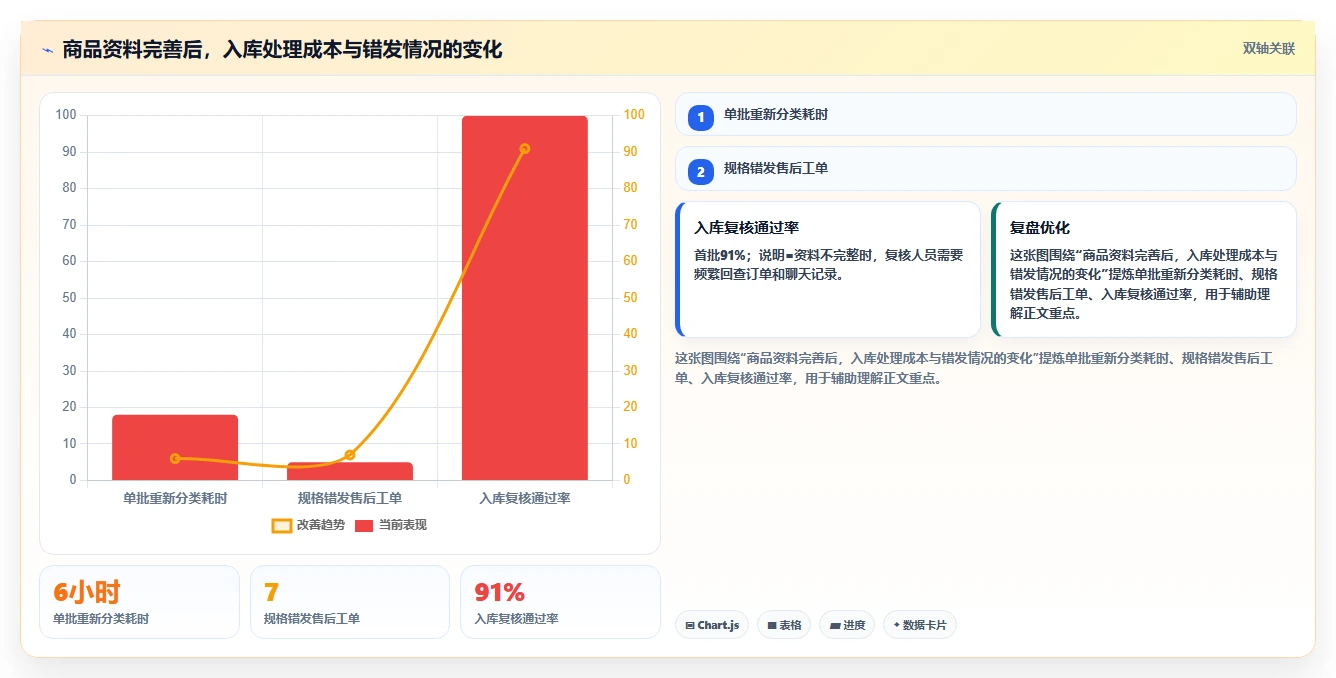Click the summary paragraph below the info cards
The width and height of the screenshot is (1336, 678).
(x=975, y=368)
